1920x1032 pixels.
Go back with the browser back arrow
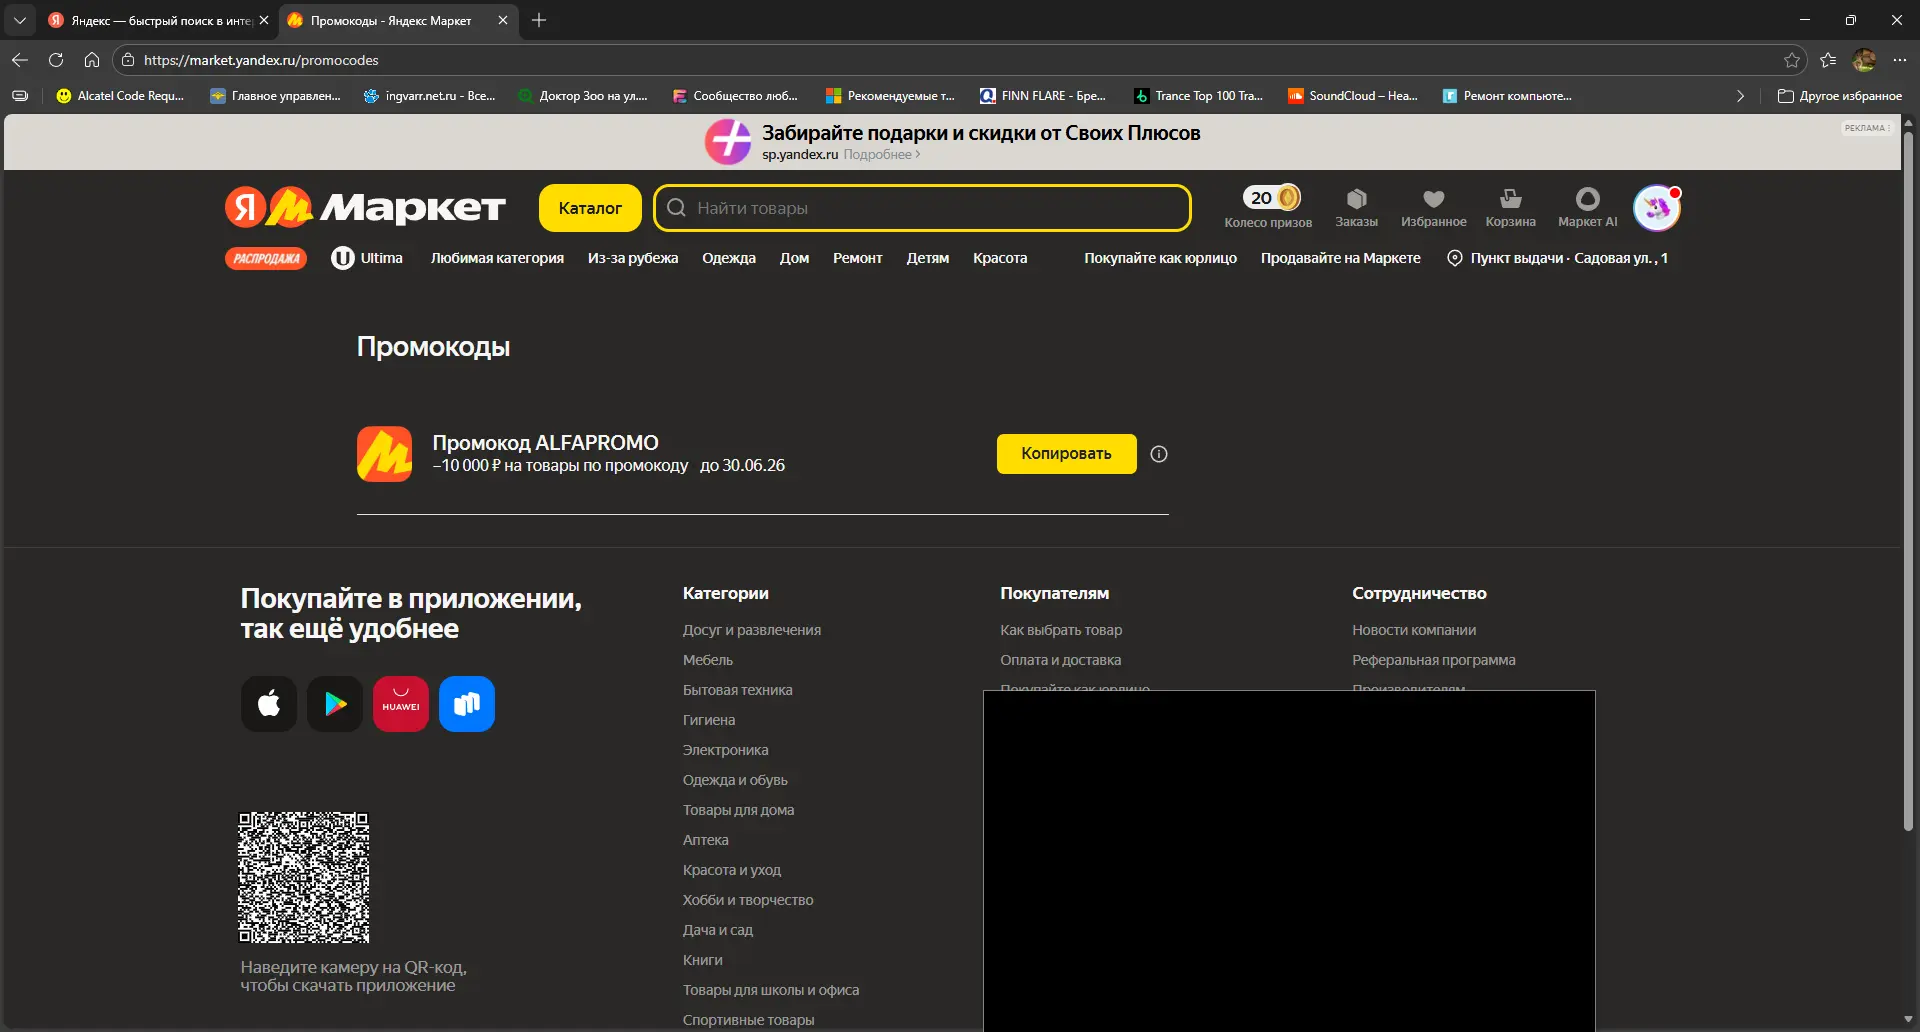pos(20,60)
